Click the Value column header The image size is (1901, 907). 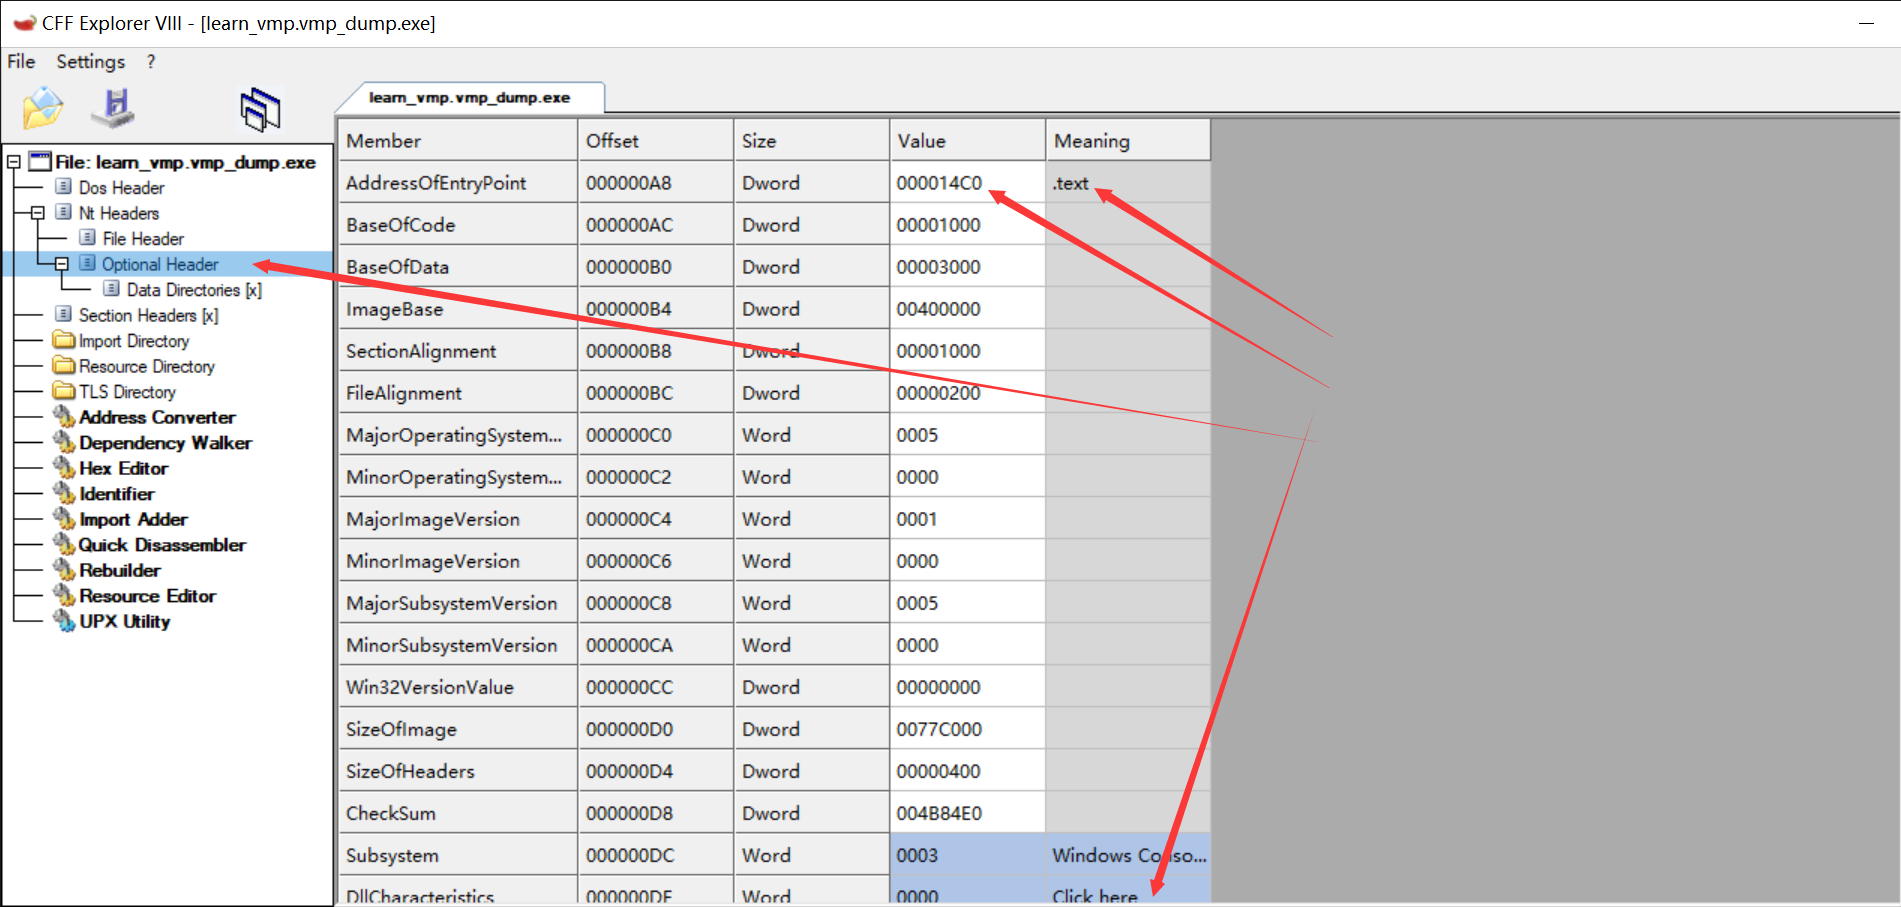coord(968,141)
